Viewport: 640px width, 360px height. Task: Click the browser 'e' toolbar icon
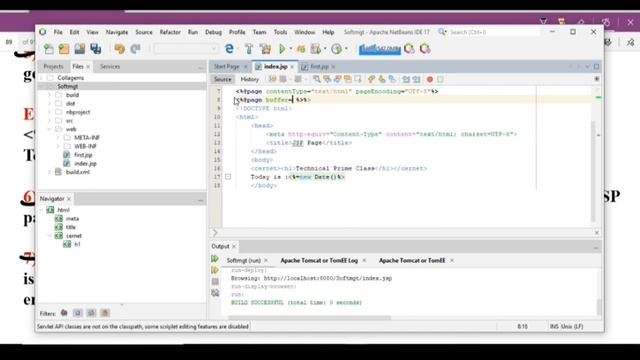click(229, 49)
